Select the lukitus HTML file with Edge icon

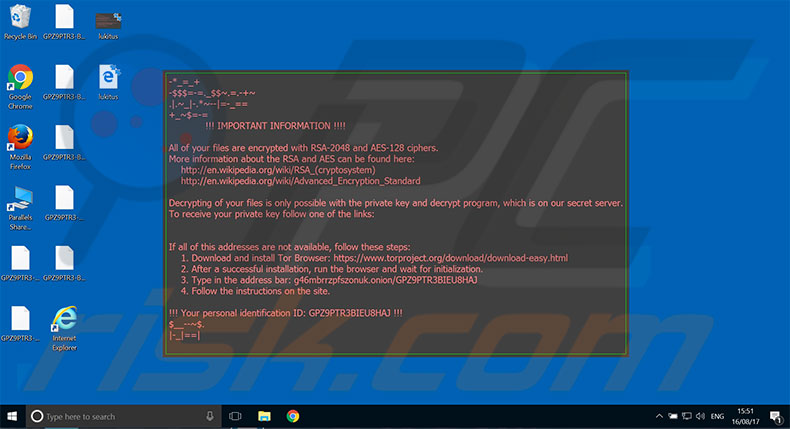coord(108,79)
